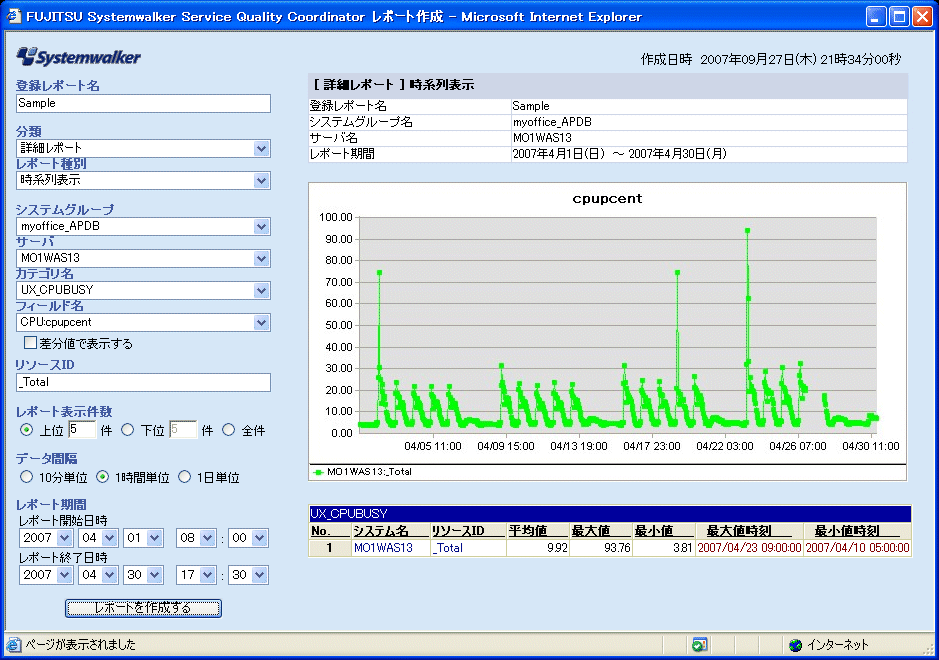The width and height of the screenshot is (939, 660).
Task: Click the status bar security icon
Action: pos(699,645)
